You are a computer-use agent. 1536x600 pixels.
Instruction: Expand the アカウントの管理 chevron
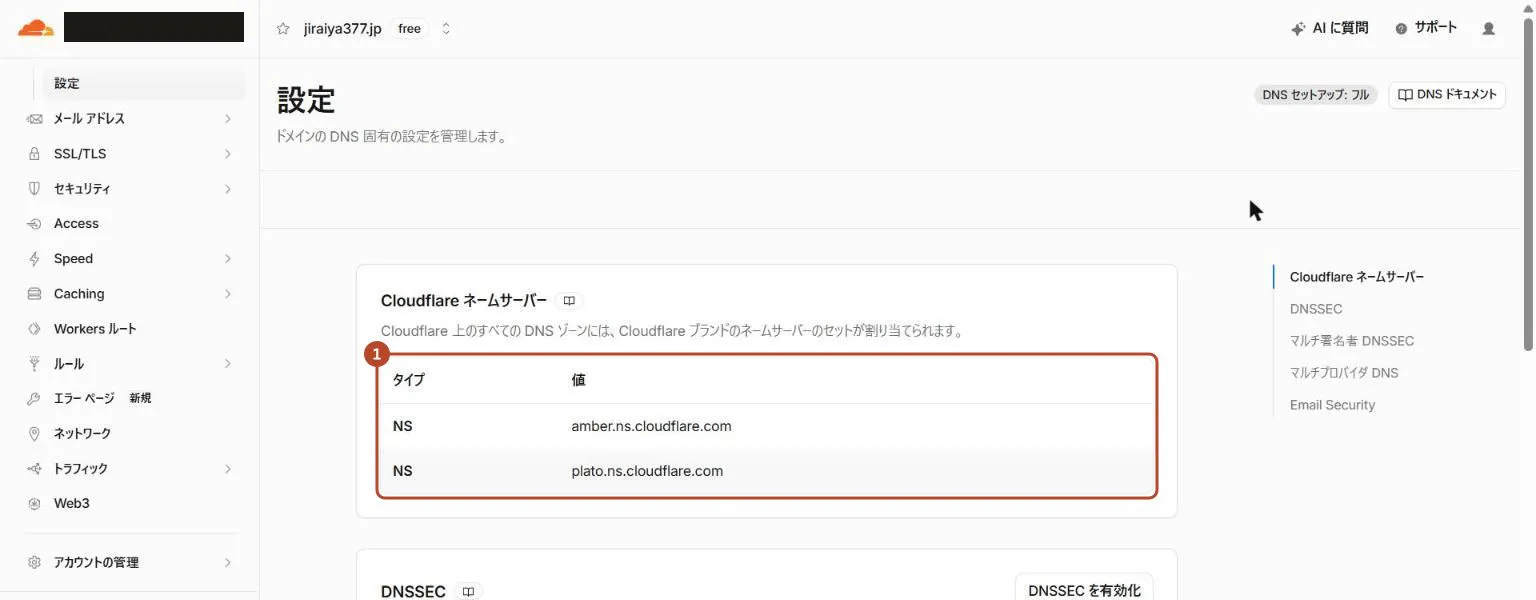[x=228, y=563]
